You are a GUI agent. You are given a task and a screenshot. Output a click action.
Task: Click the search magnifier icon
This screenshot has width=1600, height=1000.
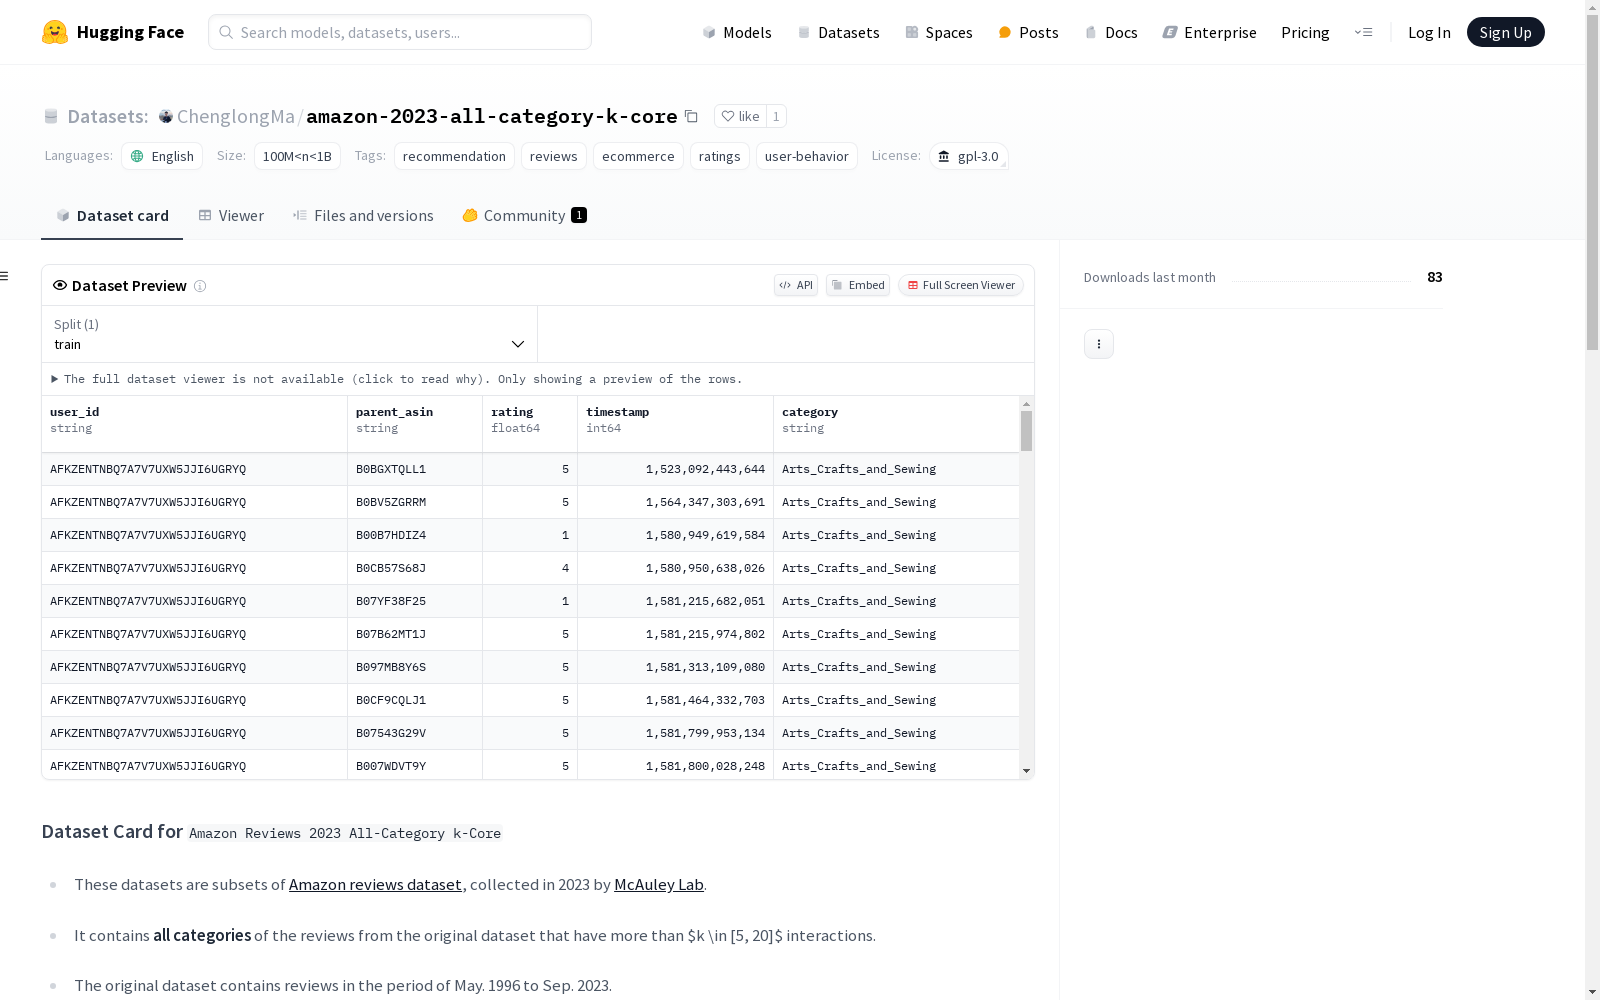[226, 32]
